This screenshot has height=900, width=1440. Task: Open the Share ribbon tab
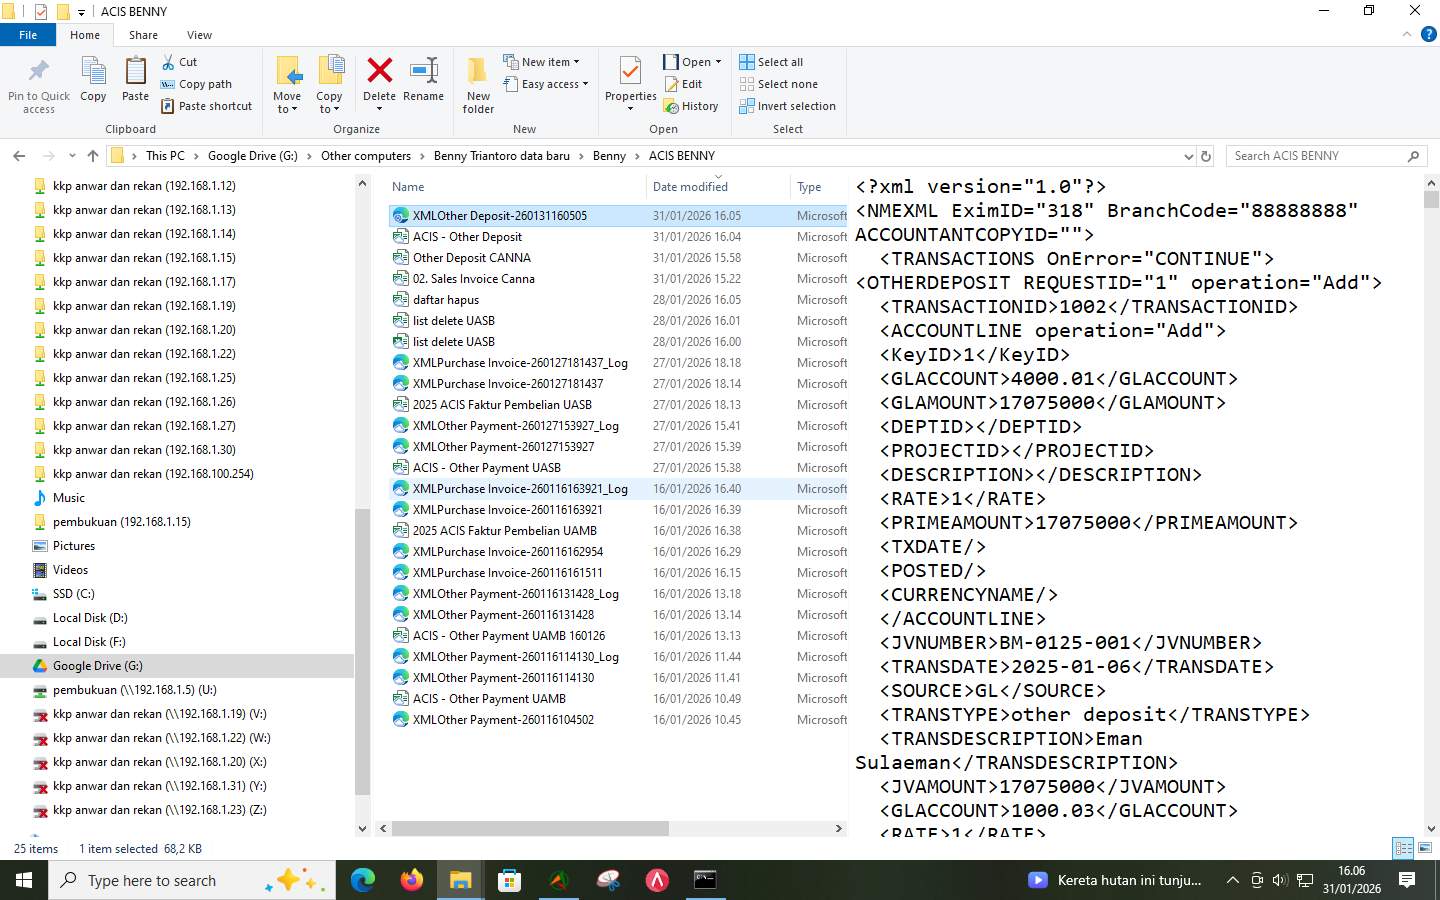[143, 34]
